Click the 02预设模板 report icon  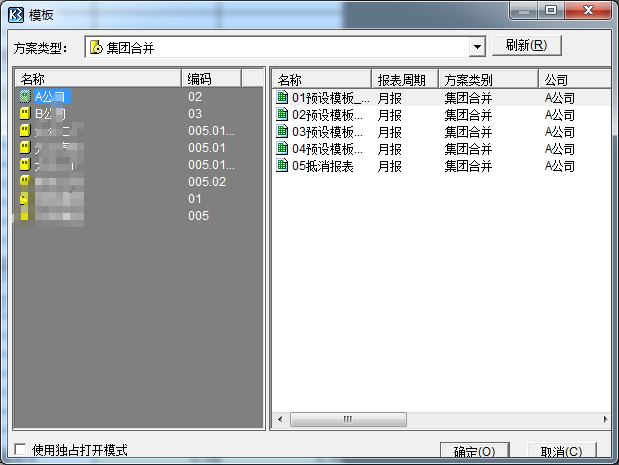pos(283,115)
